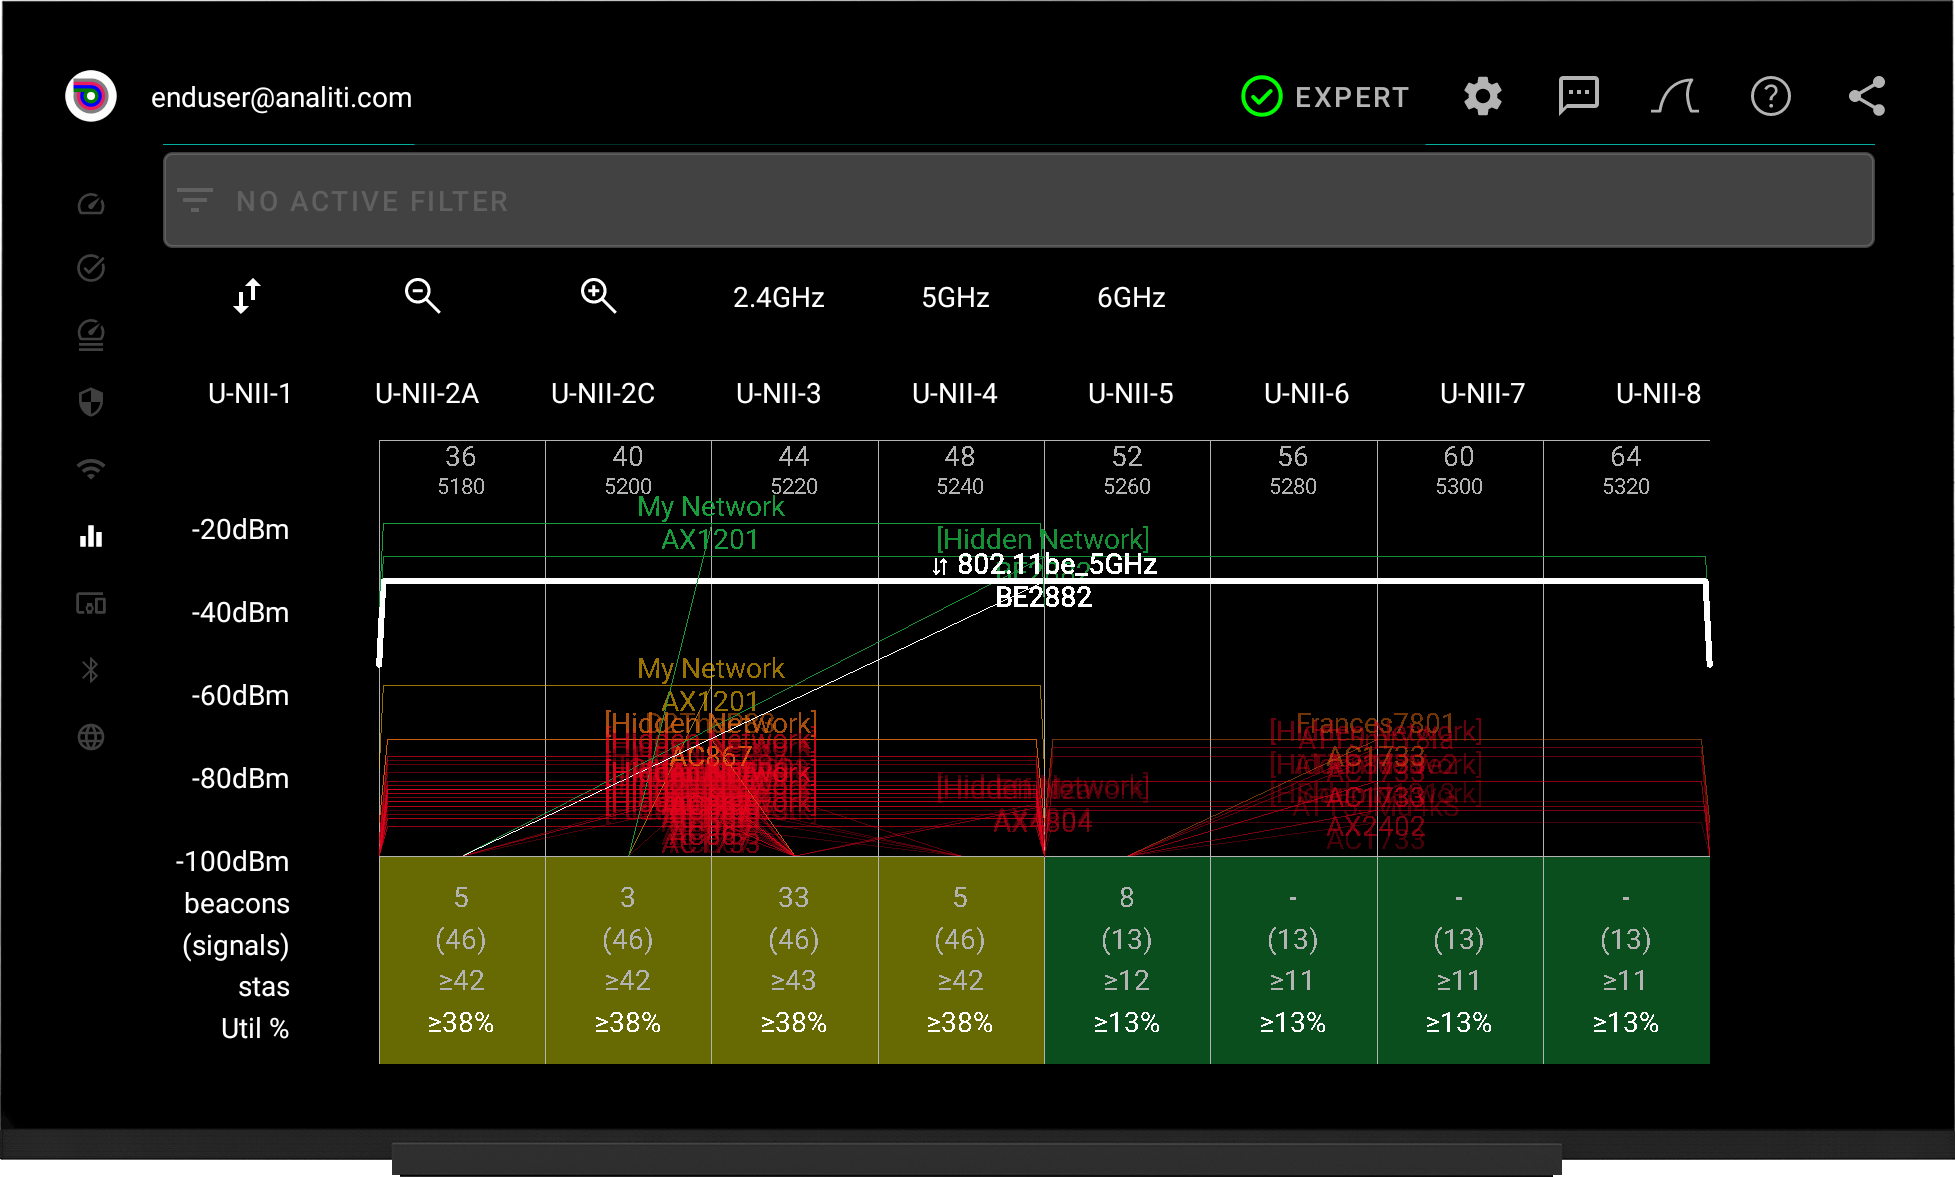Click the sort up-down arrows icon

[247, 296]
